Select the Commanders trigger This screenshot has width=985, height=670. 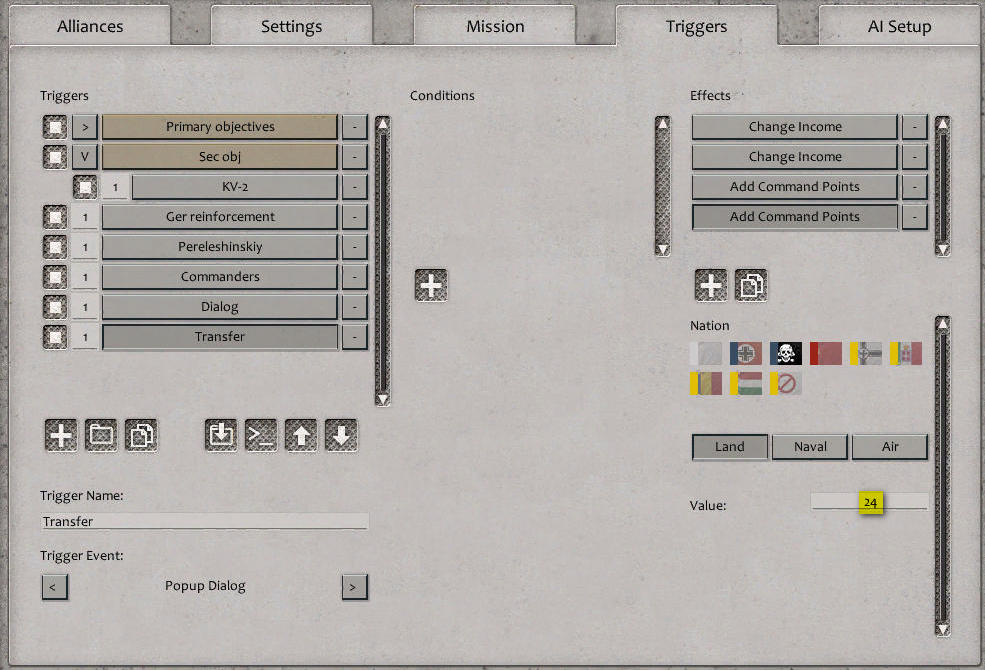(220, 277)
